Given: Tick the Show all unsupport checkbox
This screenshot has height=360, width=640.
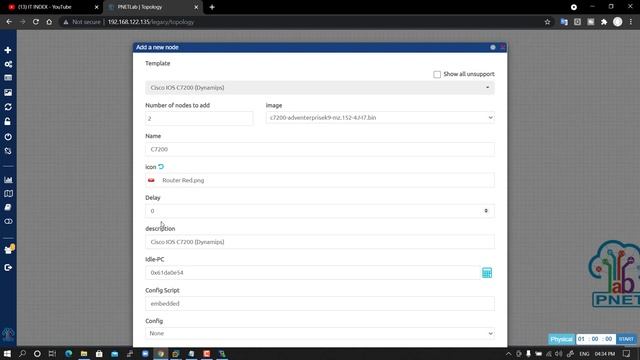Looking at the screenshot, I should point(437,74).
